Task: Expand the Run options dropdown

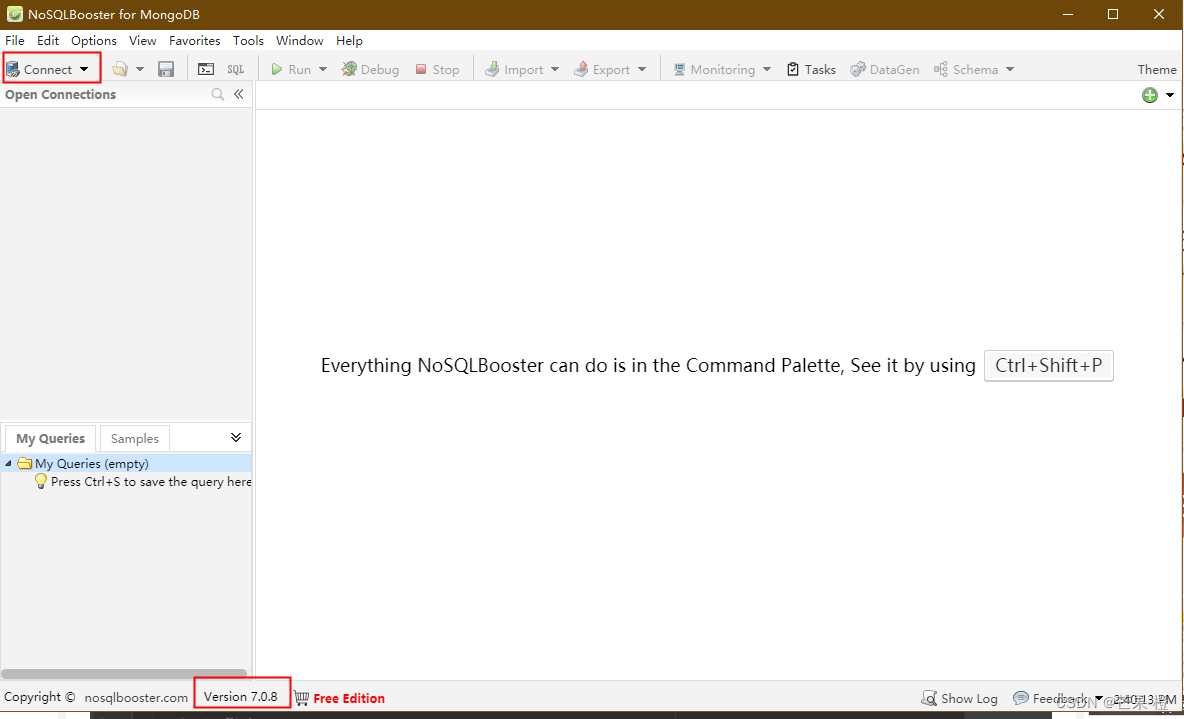Action: point(322,68)
